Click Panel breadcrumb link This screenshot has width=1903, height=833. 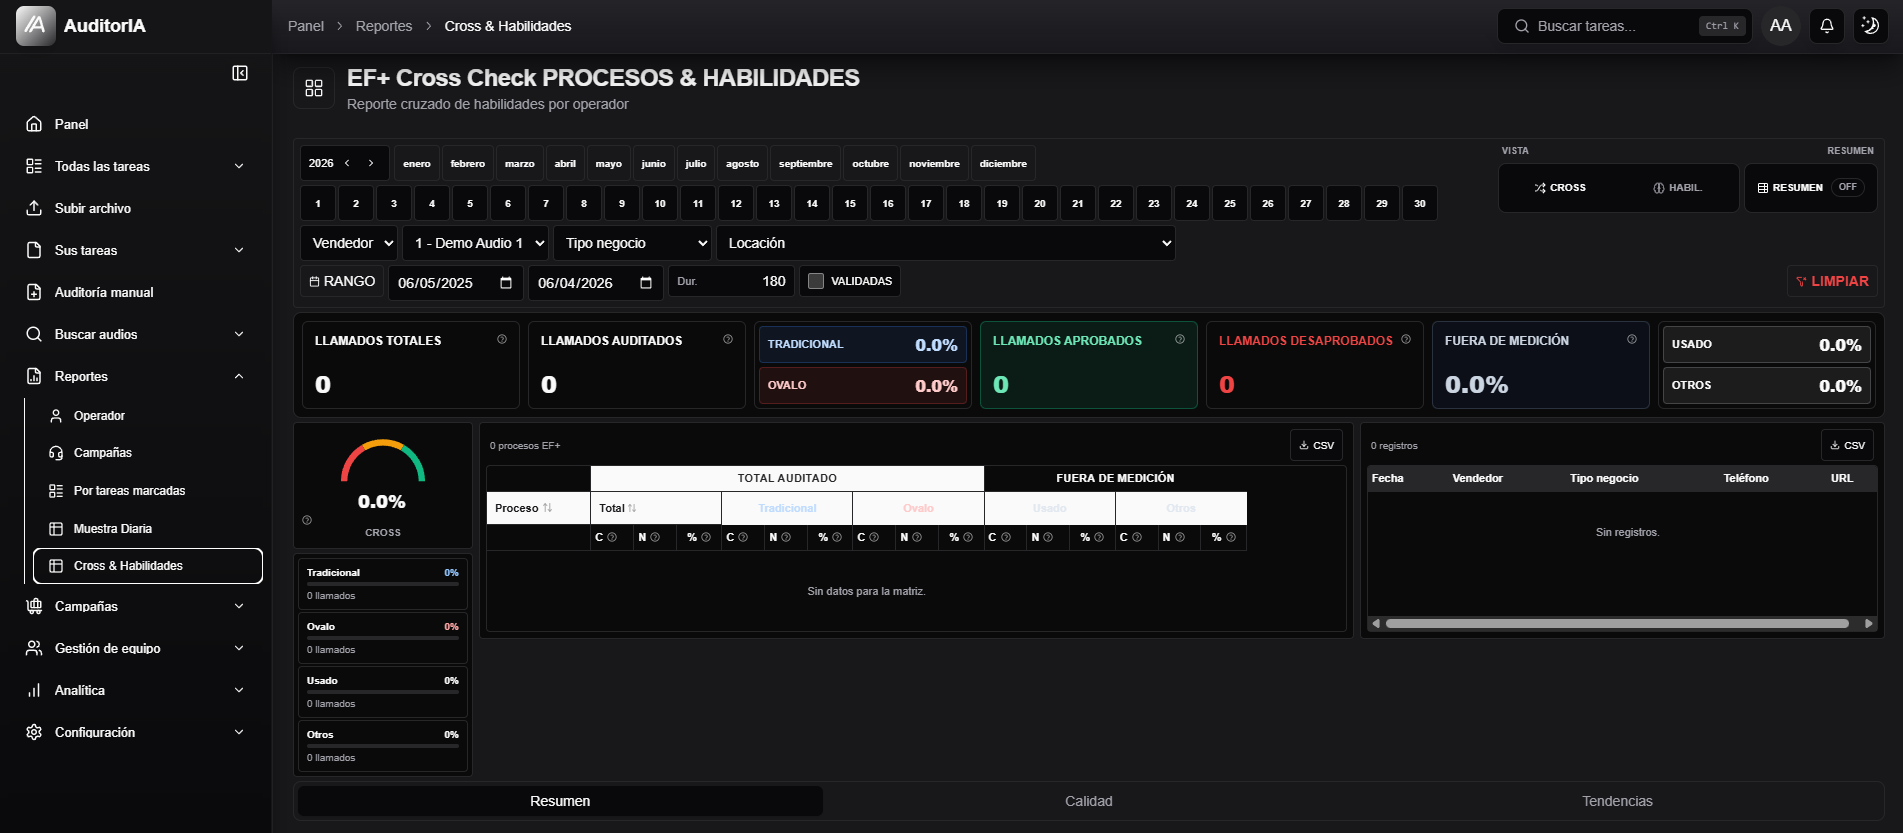(306, 26)
